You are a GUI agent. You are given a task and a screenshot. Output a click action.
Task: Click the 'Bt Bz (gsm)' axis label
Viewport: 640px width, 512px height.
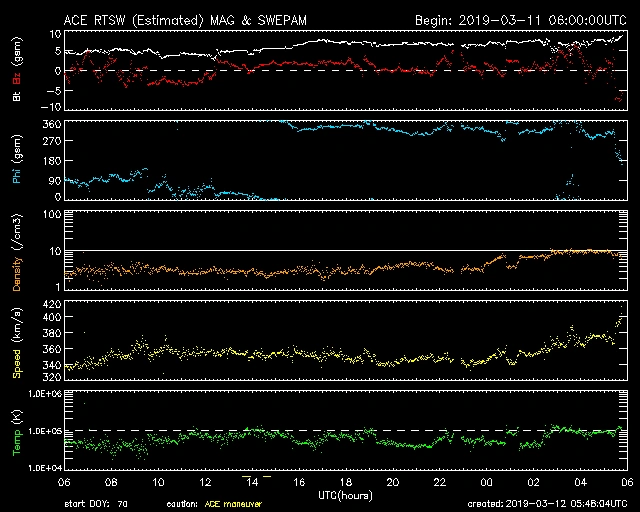[17, 69]
